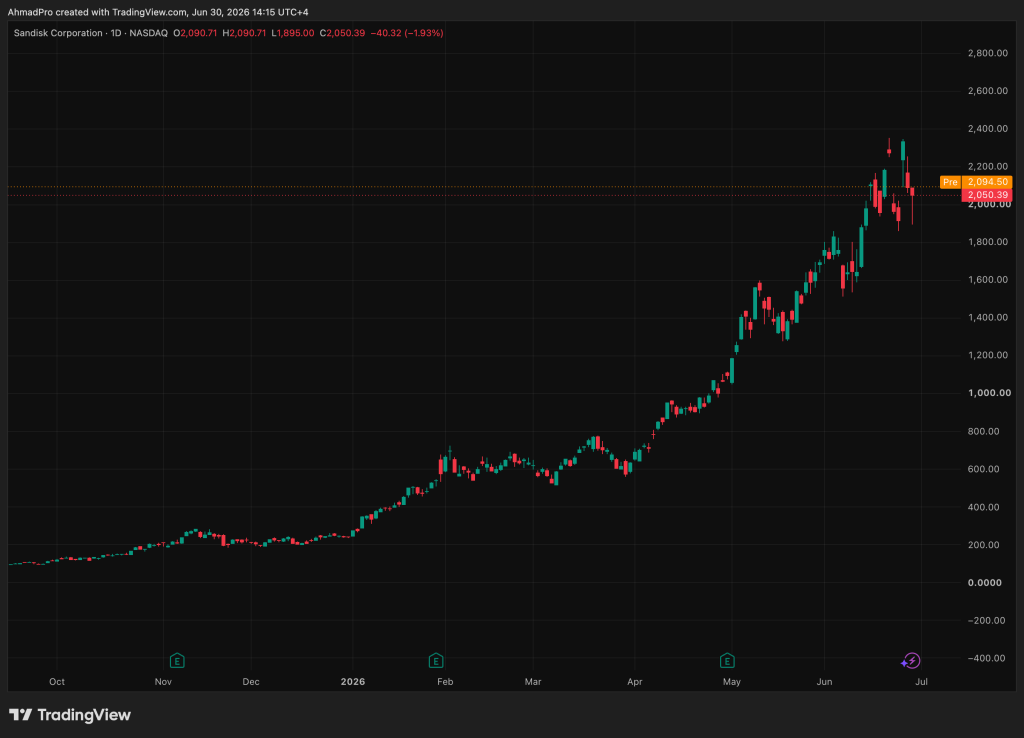1024x738 pixels.
Task: Select the red 2,050.39 last price label
Action: pyautogui.click(x=987, y=195)
